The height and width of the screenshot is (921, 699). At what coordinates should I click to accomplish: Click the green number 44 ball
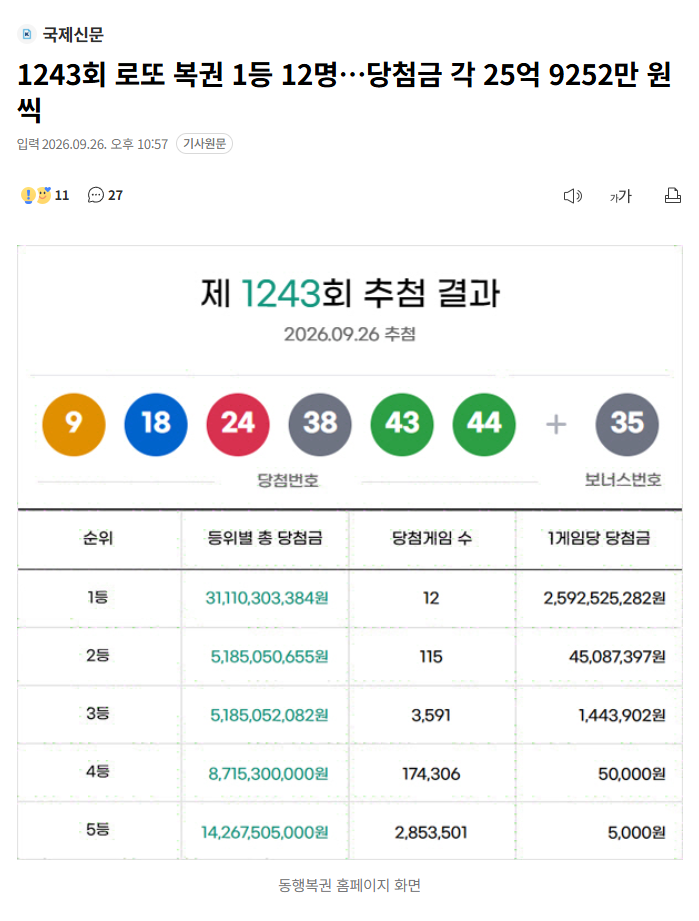pos(484,425)
